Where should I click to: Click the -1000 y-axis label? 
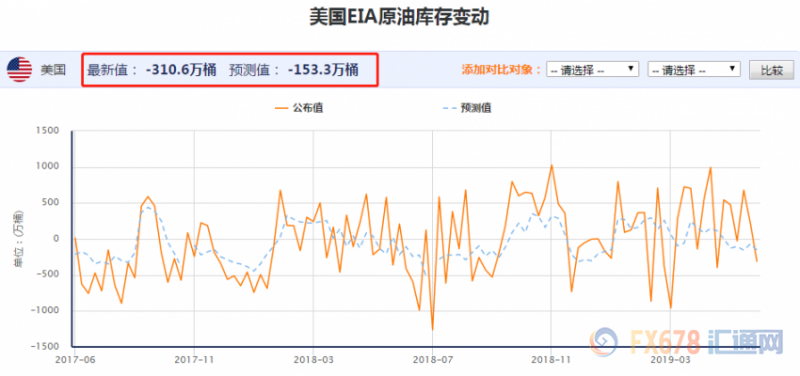45,311
